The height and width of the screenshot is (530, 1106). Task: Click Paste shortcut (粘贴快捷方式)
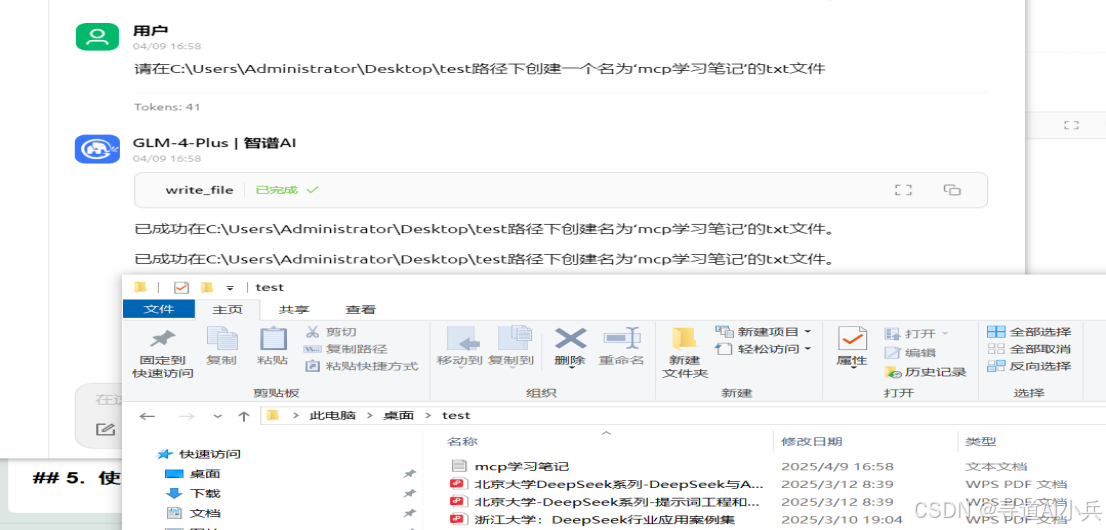click(362, 366)
